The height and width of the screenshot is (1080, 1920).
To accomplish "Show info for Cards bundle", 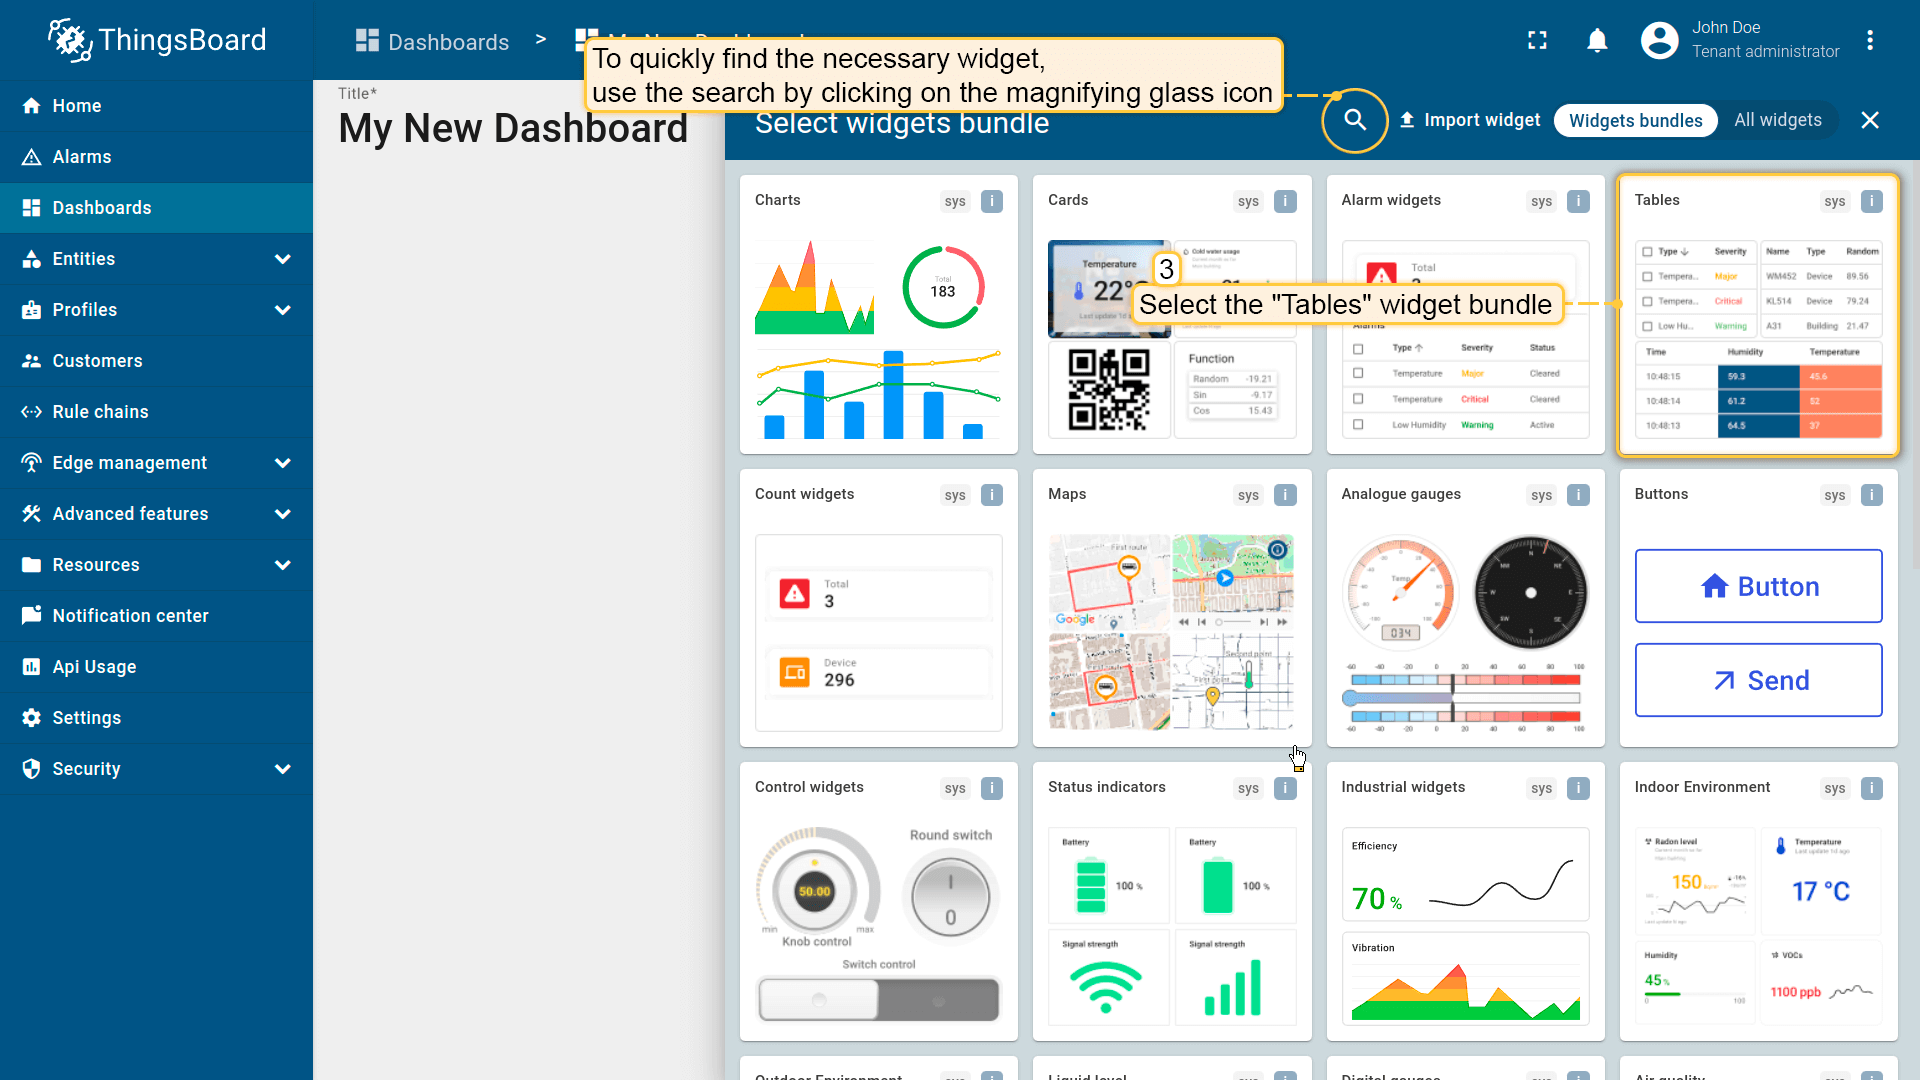I will click(x=1285, y=201).
